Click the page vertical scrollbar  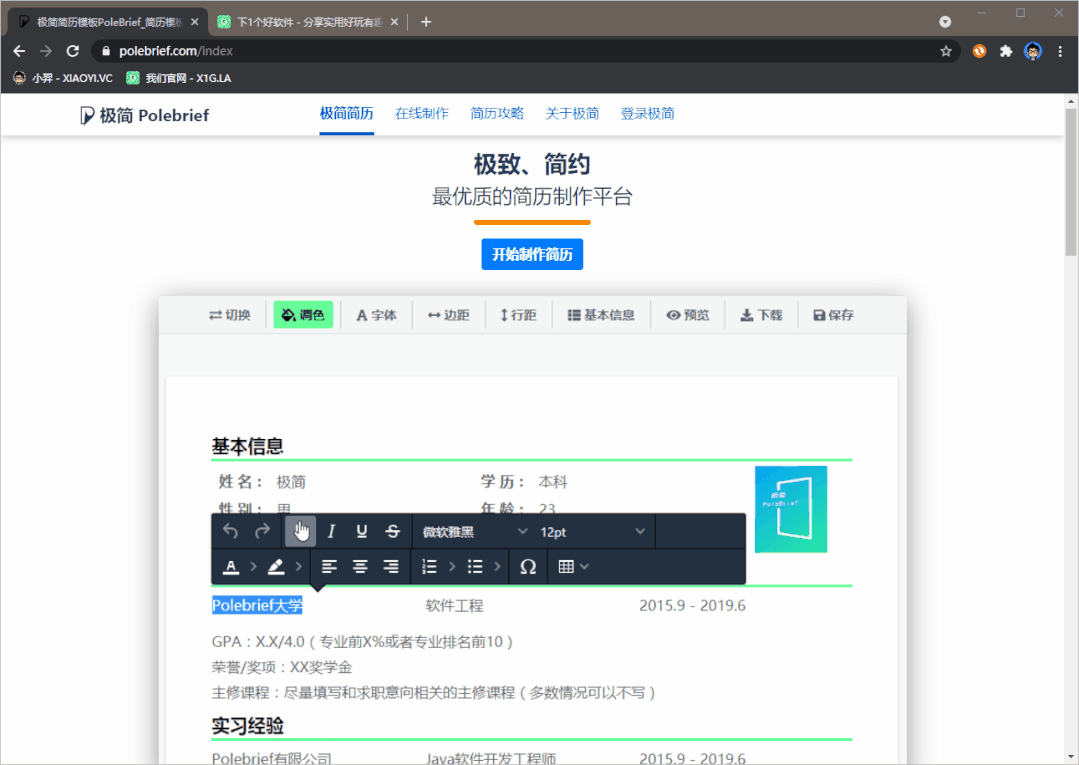[1071, 182]
